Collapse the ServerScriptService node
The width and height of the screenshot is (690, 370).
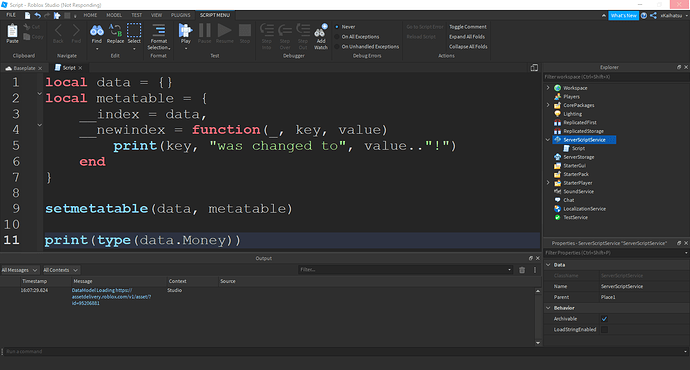point(548,140)
